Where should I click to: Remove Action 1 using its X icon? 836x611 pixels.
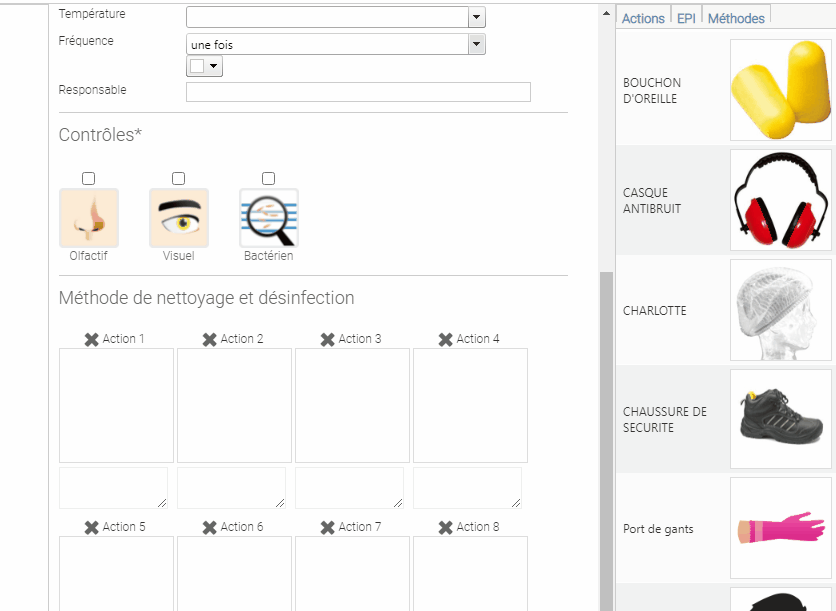tap(91, 338)
